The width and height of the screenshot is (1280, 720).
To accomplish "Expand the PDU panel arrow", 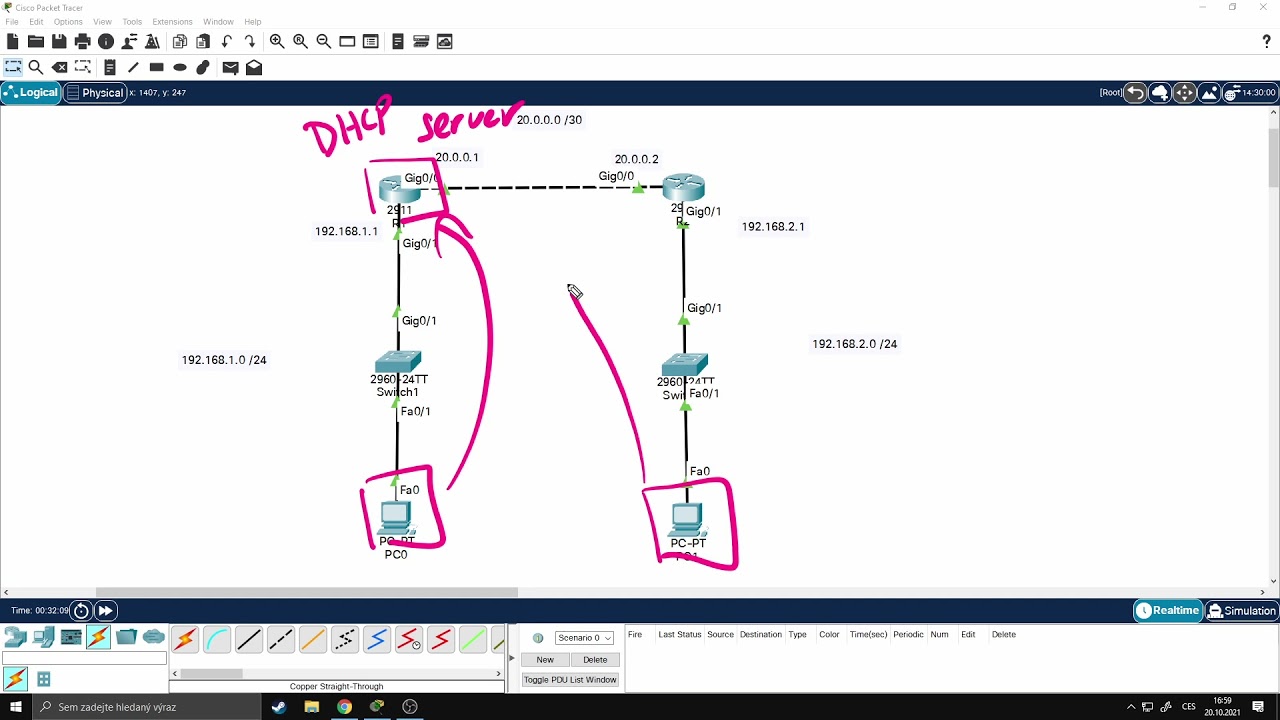I will [512, 659].
